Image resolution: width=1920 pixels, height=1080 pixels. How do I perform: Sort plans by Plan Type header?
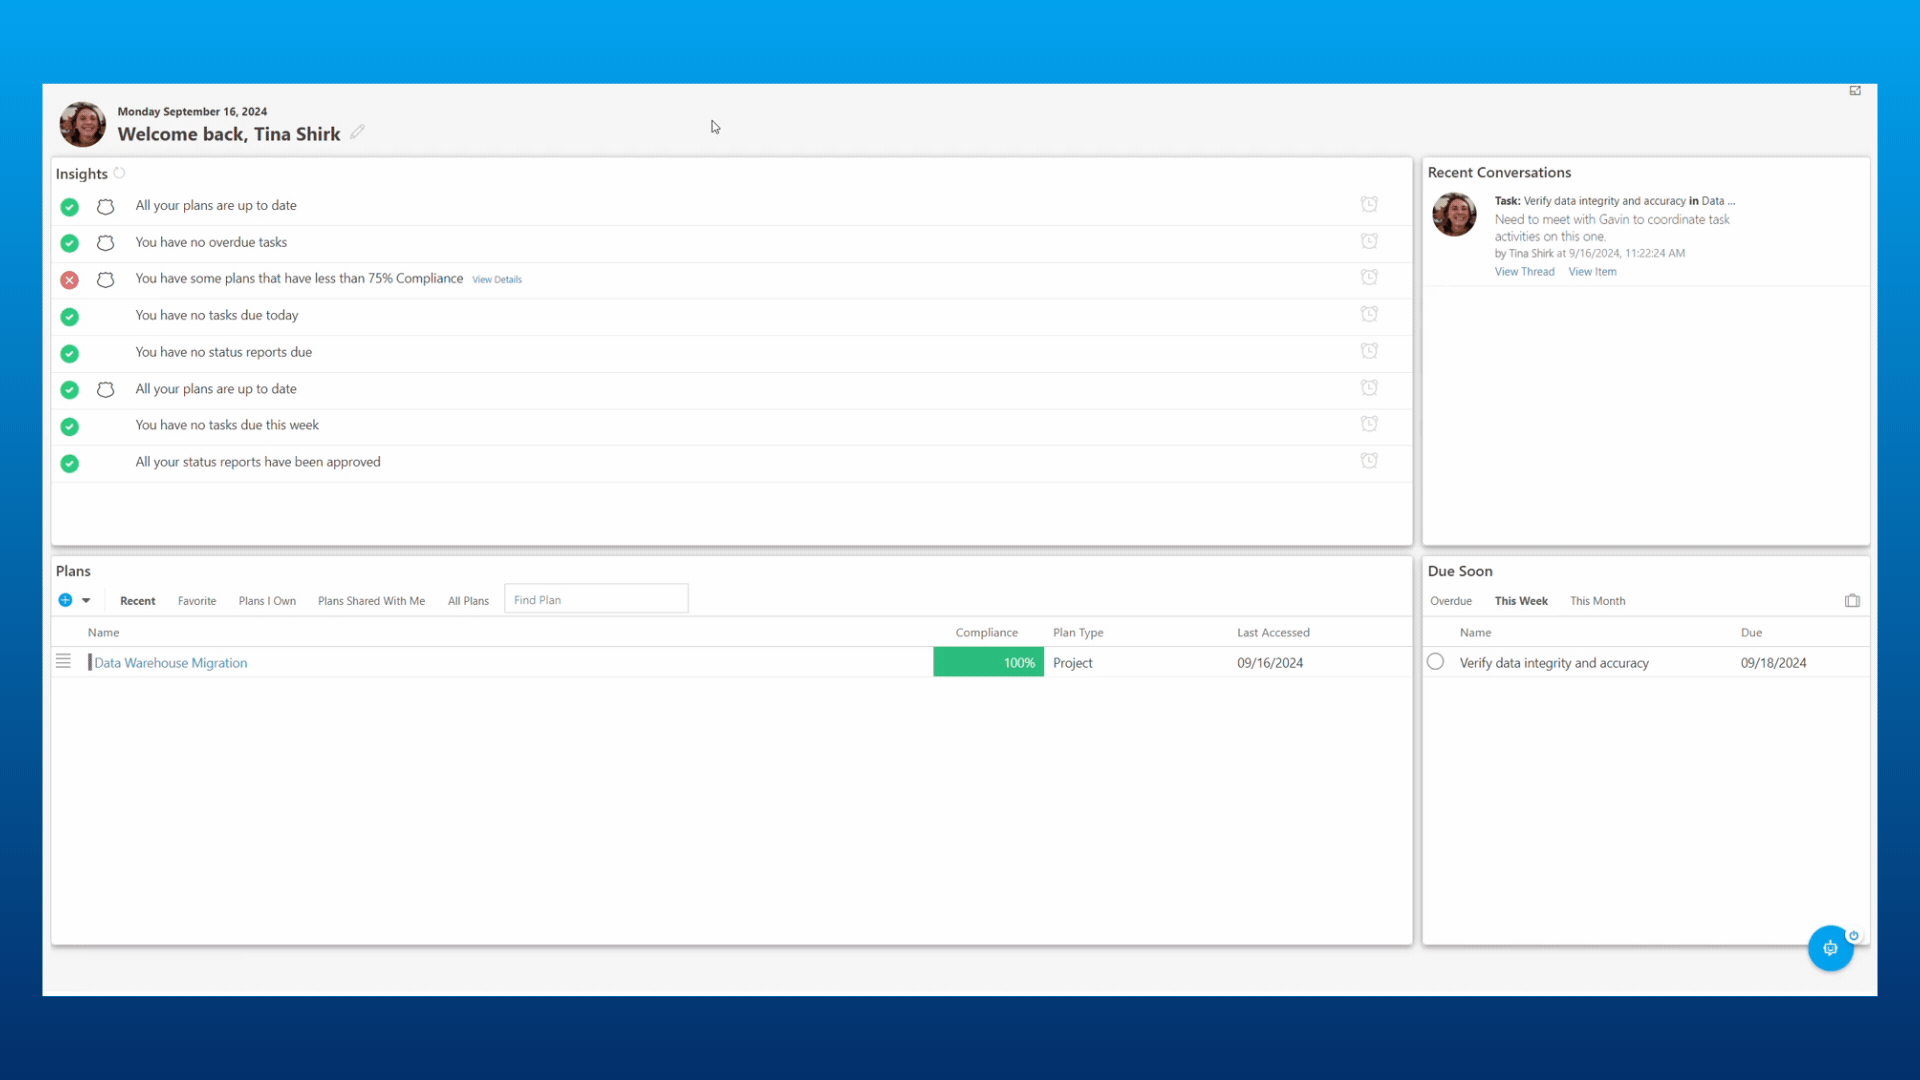click(1078, 632)
